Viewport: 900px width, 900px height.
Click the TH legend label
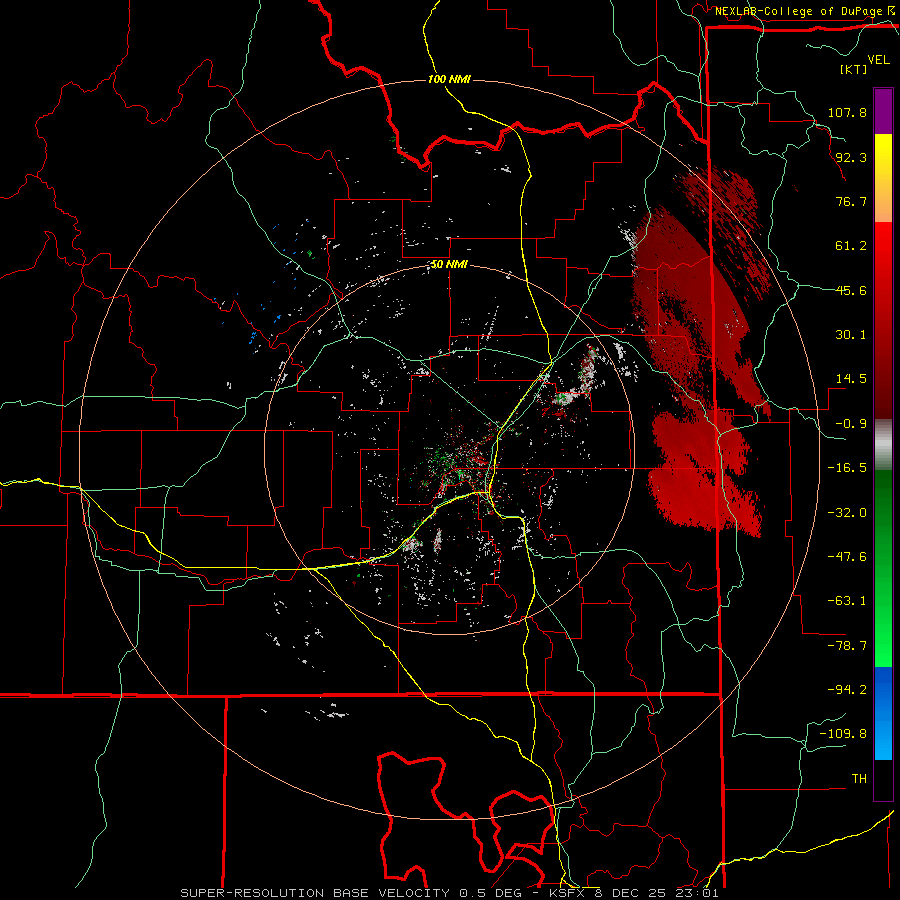click(x=859, y=778)
